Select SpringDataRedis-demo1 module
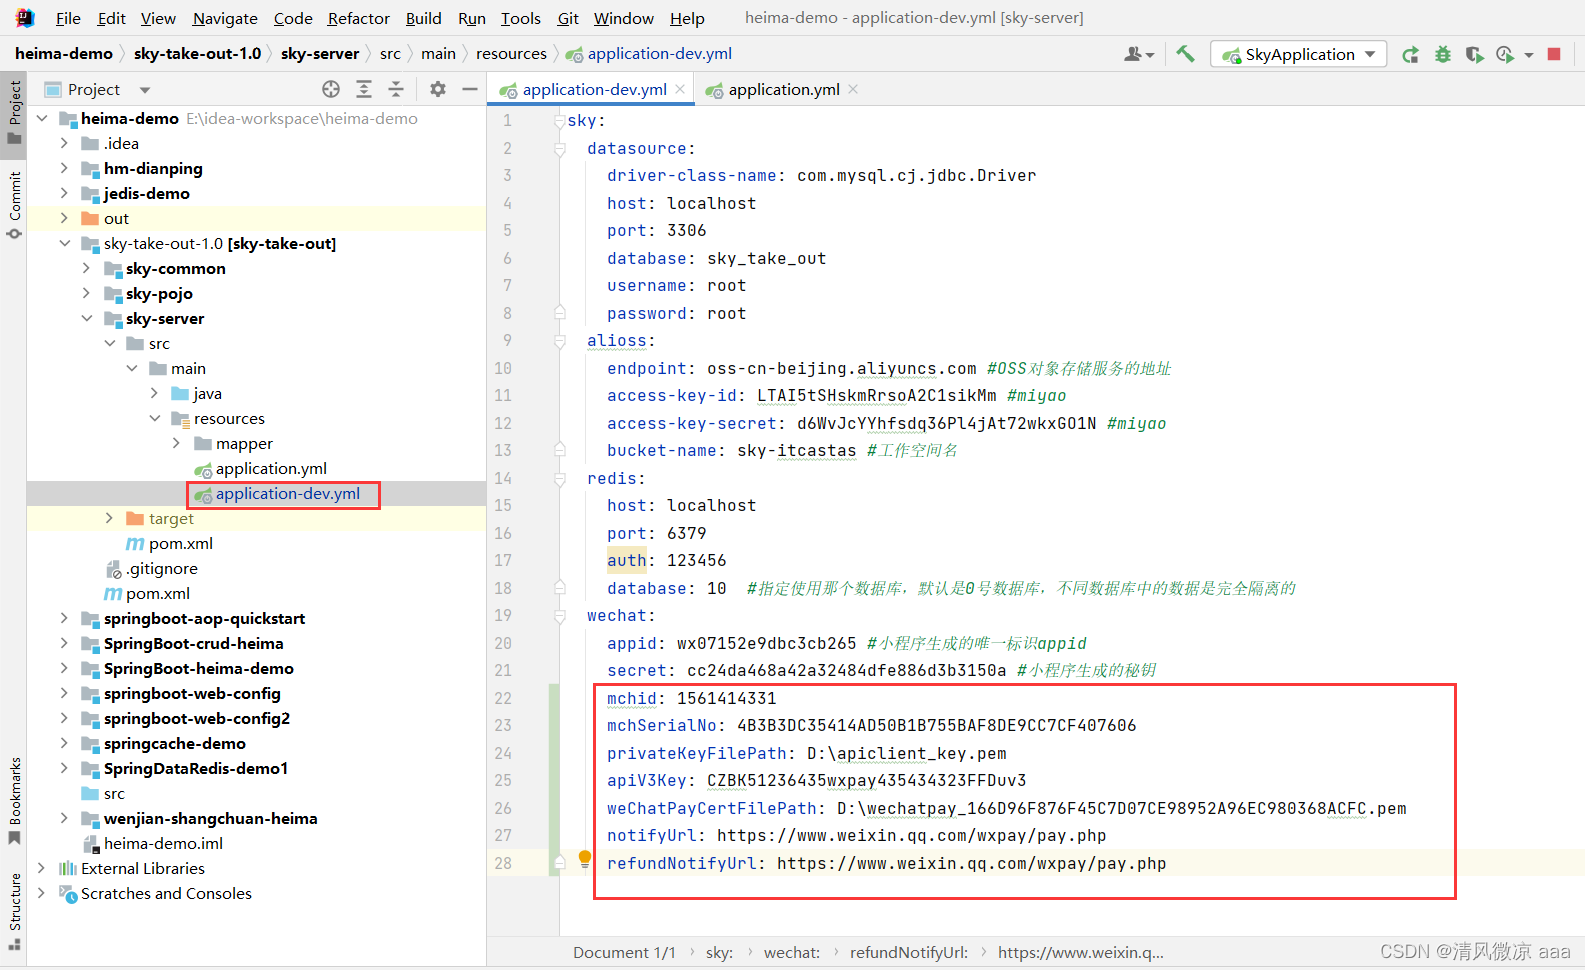 (196, 768)
